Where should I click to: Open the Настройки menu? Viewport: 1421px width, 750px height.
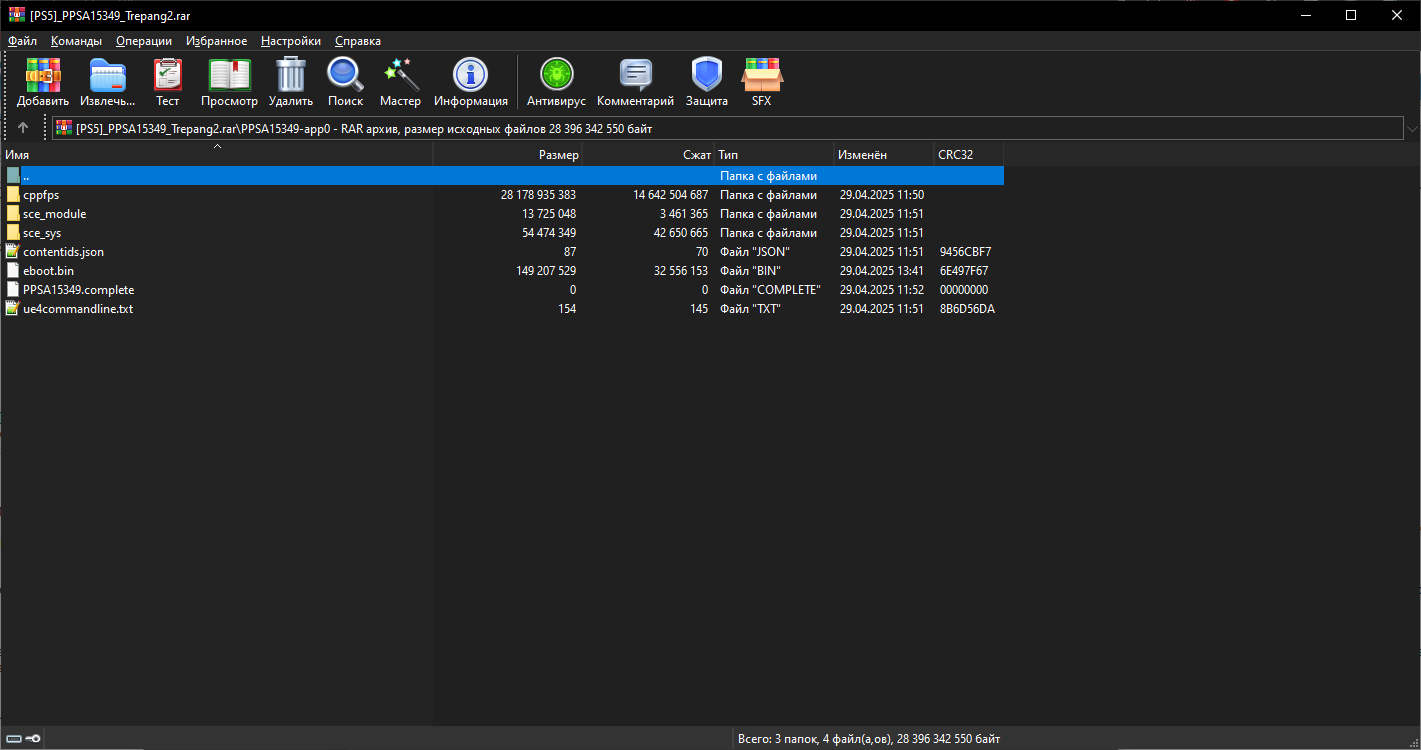pyautogui.click(x=290, y=41)
